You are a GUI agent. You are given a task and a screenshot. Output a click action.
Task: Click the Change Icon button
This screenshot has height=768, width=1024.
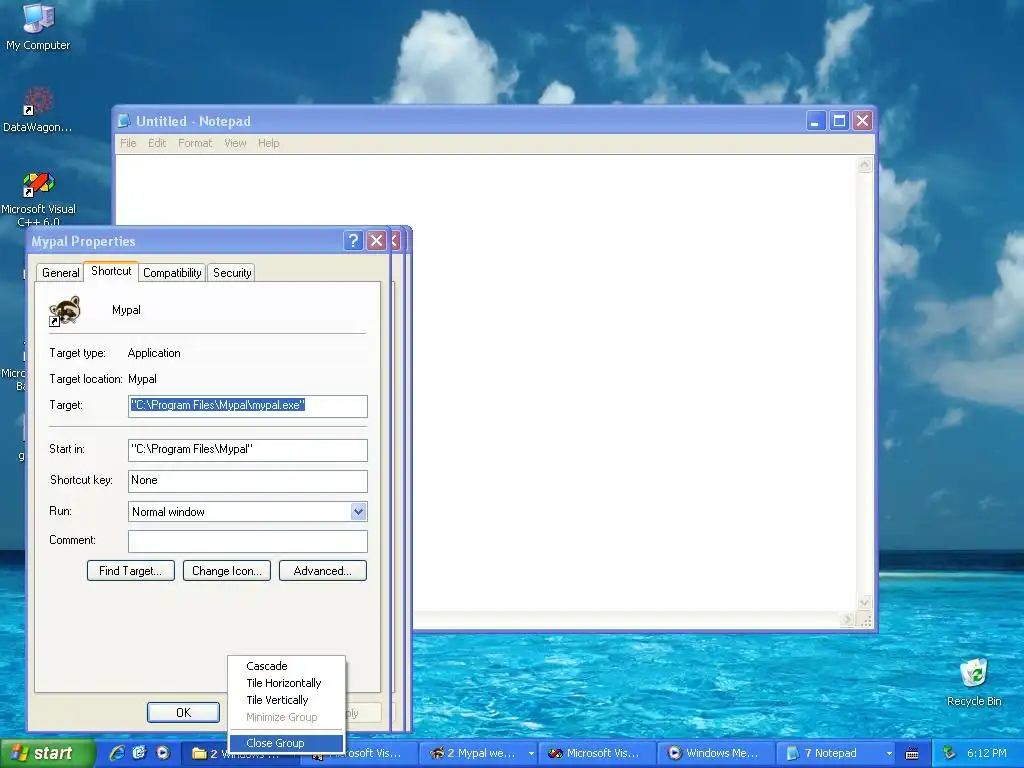point(227,571)
